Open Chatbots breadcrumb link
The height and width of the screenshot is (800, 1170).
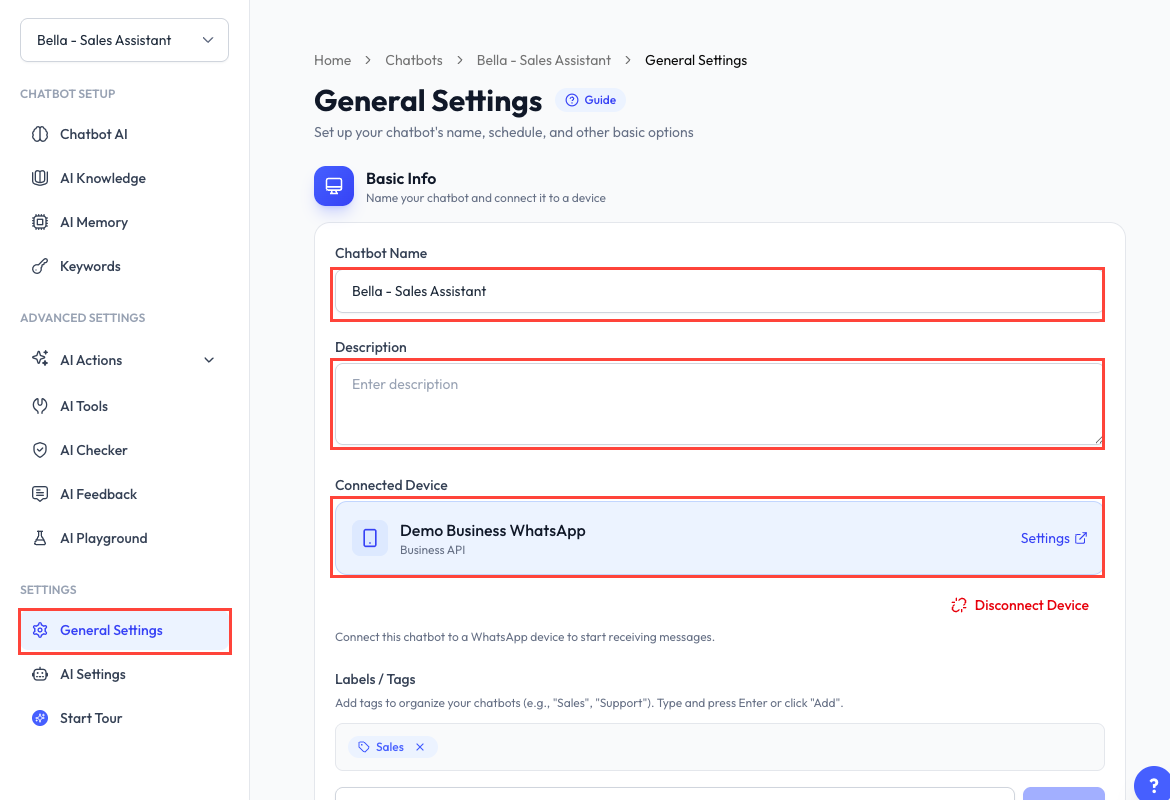413,60
